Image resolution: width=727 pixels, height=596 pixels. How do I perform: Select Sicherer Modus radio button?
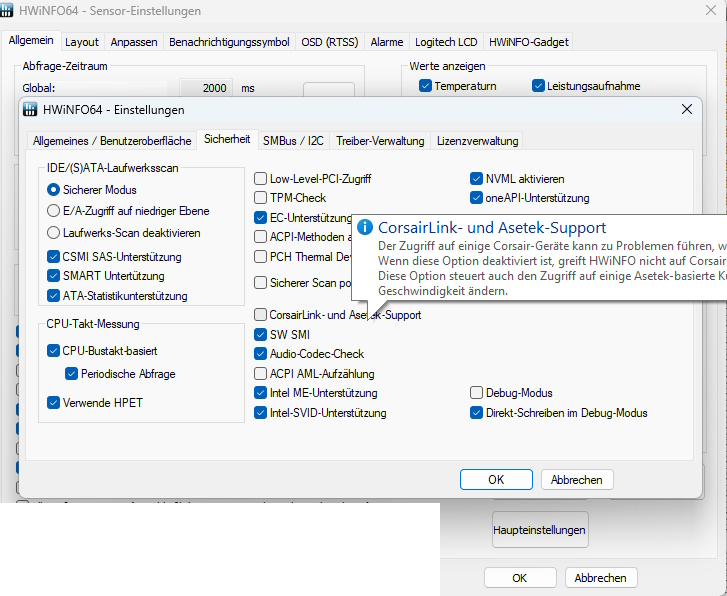53,190
